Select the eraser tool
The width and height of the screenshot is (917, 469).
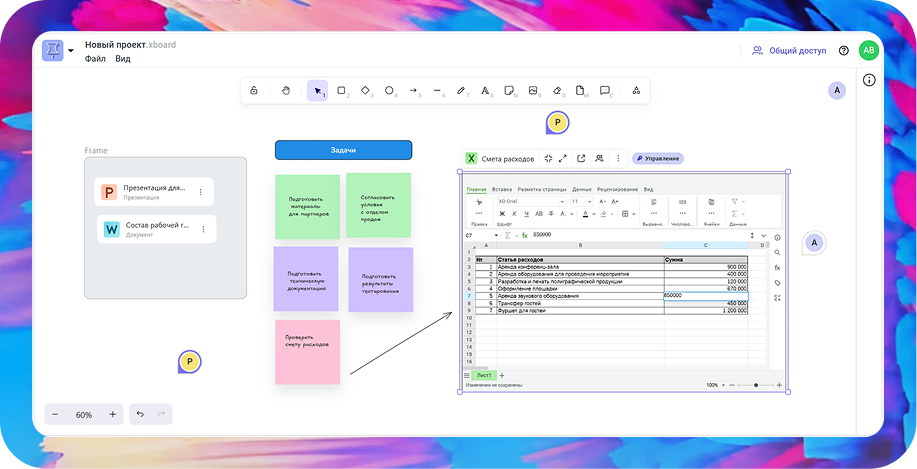557,91
